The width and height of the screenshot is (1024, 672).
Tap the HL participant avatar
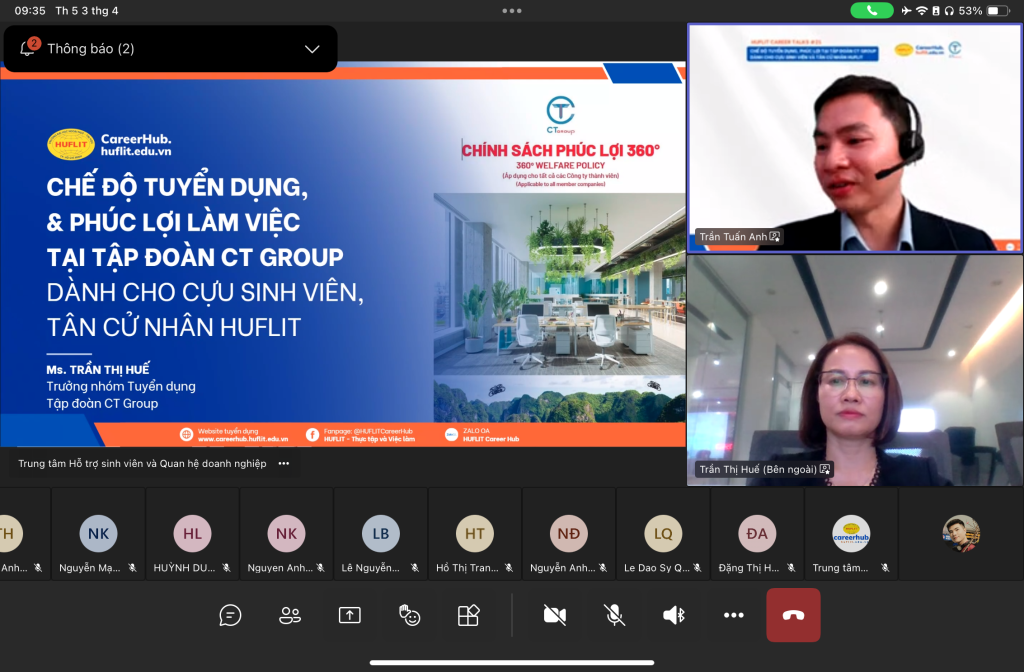pyautogui.click(x=192, y=534)
